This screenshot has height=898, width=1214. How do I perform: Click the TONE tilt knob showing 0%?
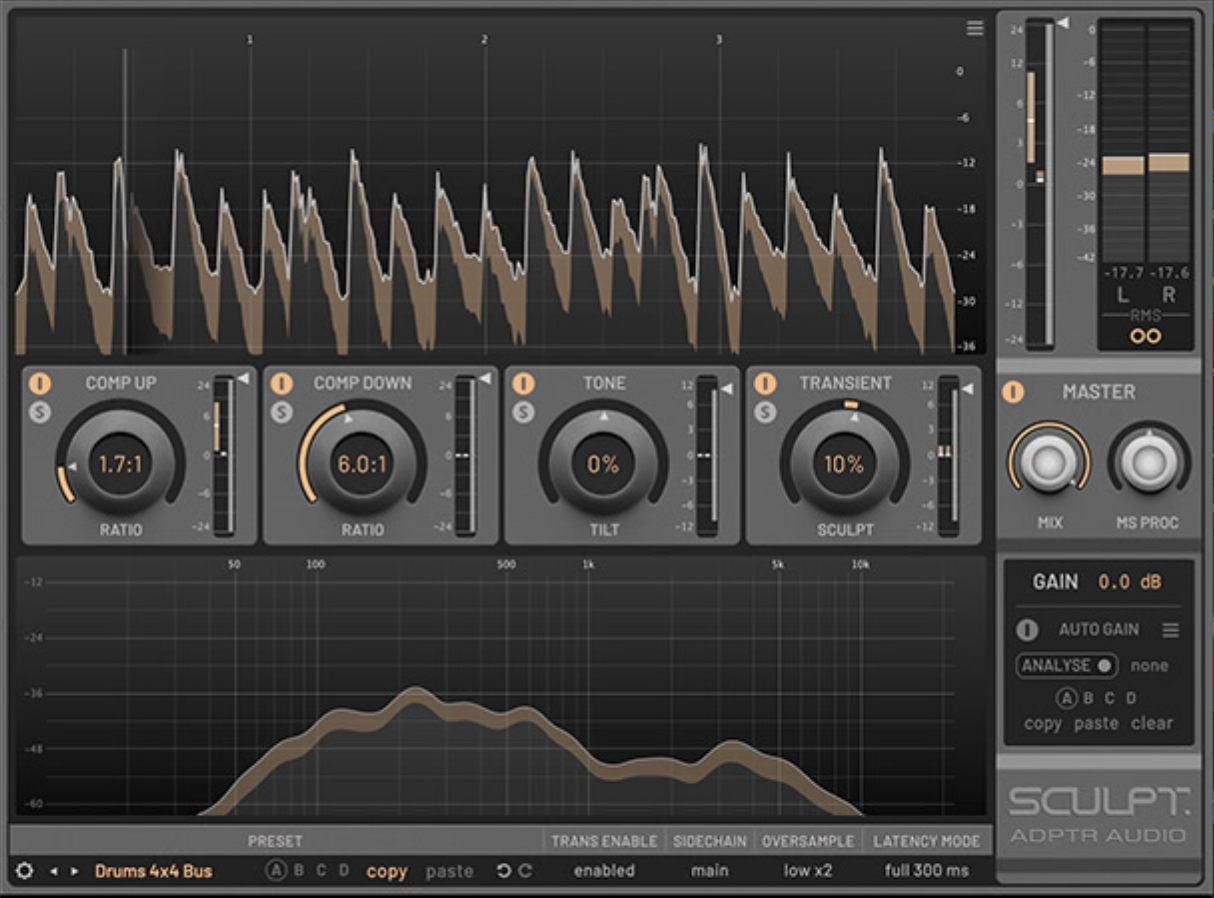coord(603,464)
